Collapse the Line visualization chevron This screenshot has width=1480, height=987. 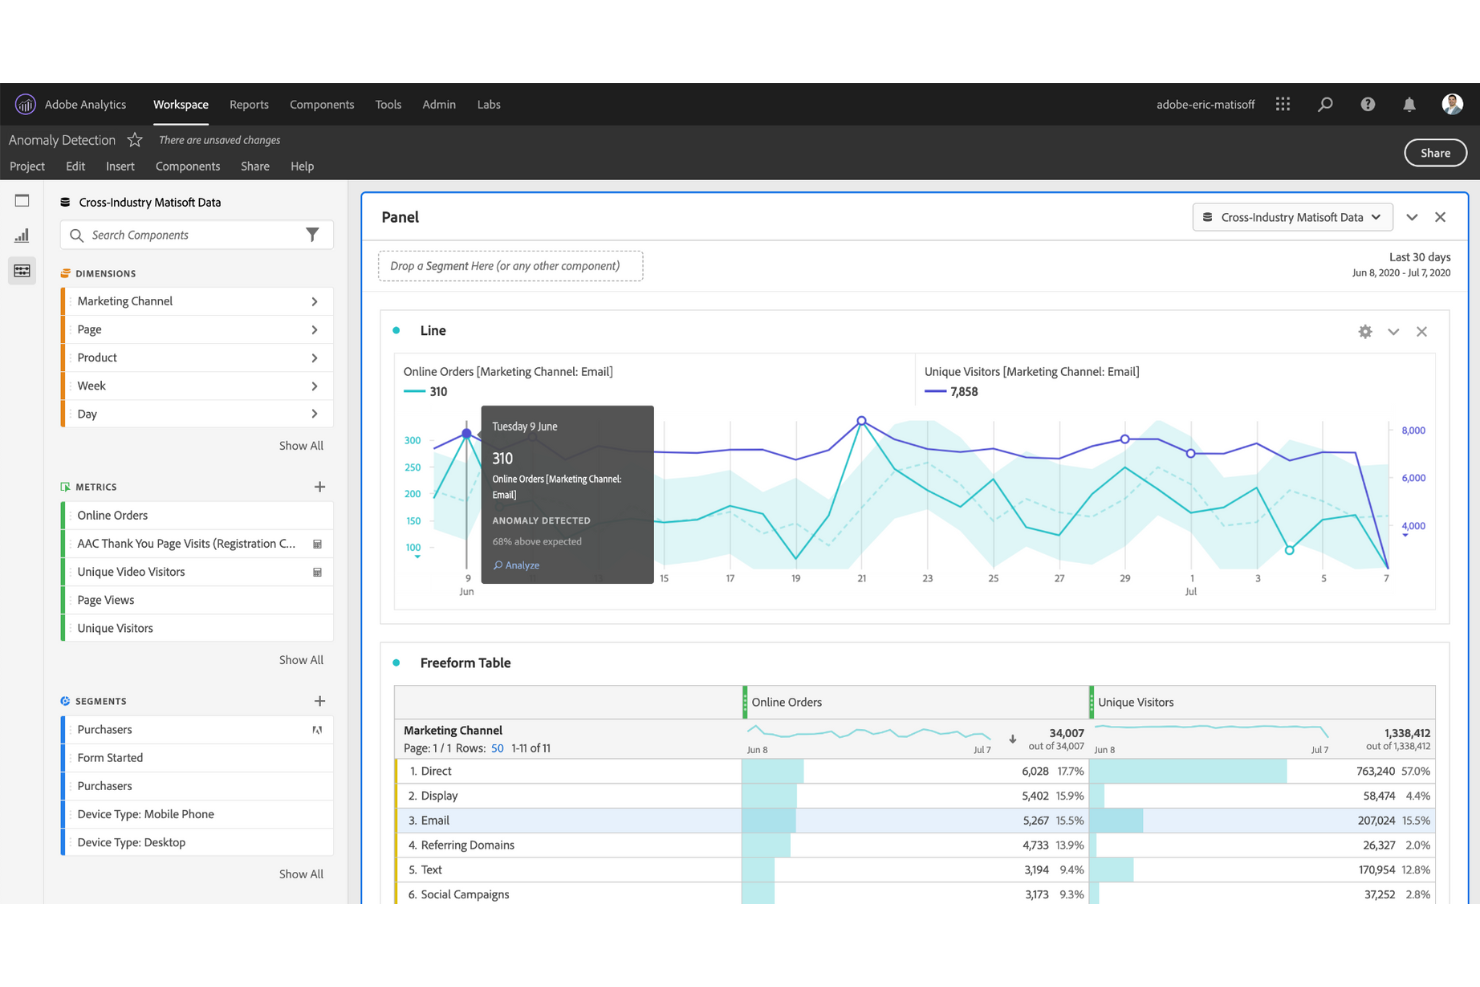click(x=1393, y=331)
